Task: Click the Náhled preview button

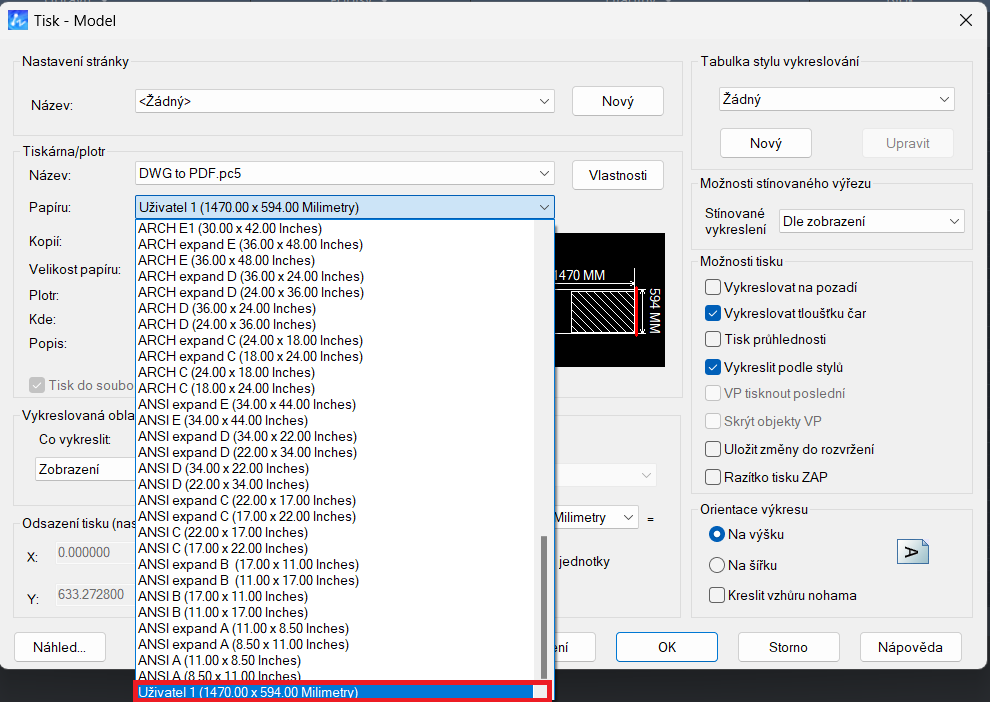Action: point(59,647)
